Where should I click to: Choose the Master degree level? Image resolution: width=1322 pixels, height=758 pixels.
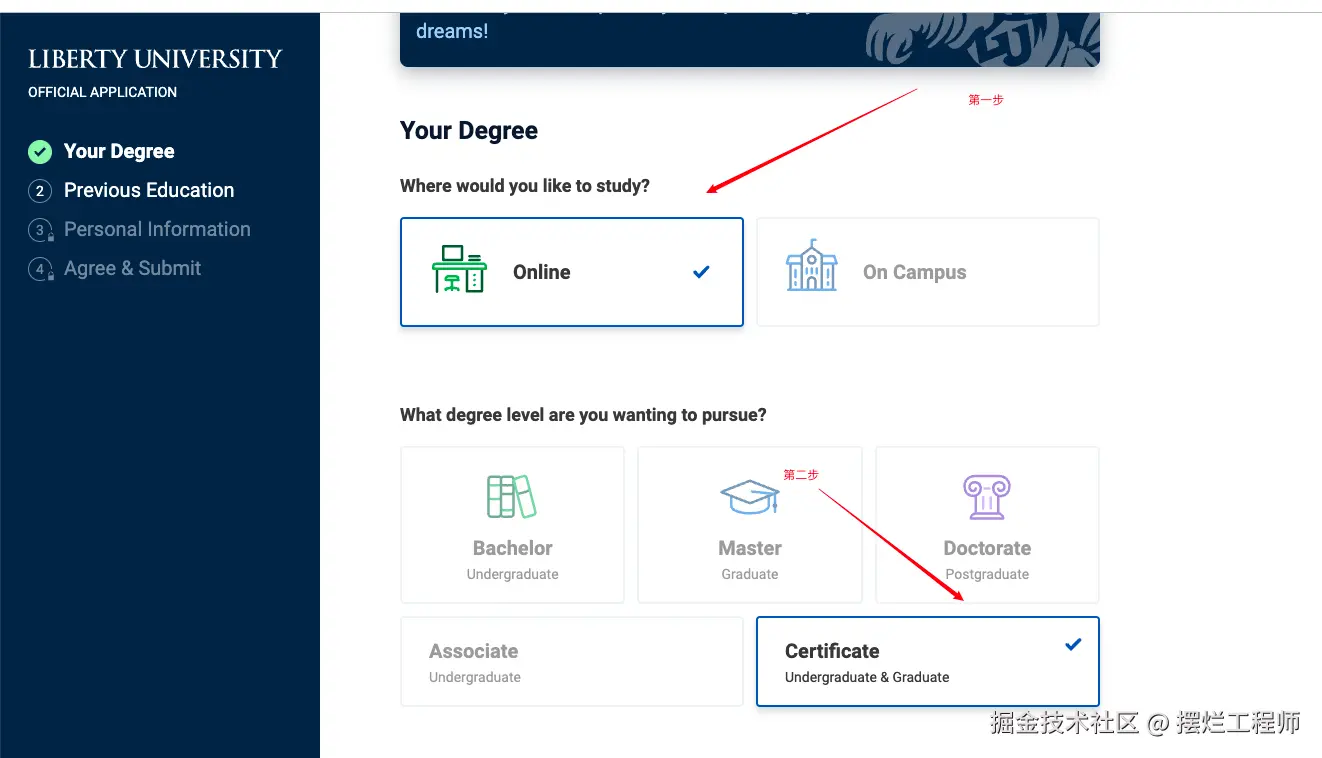[x=750, y=525]
